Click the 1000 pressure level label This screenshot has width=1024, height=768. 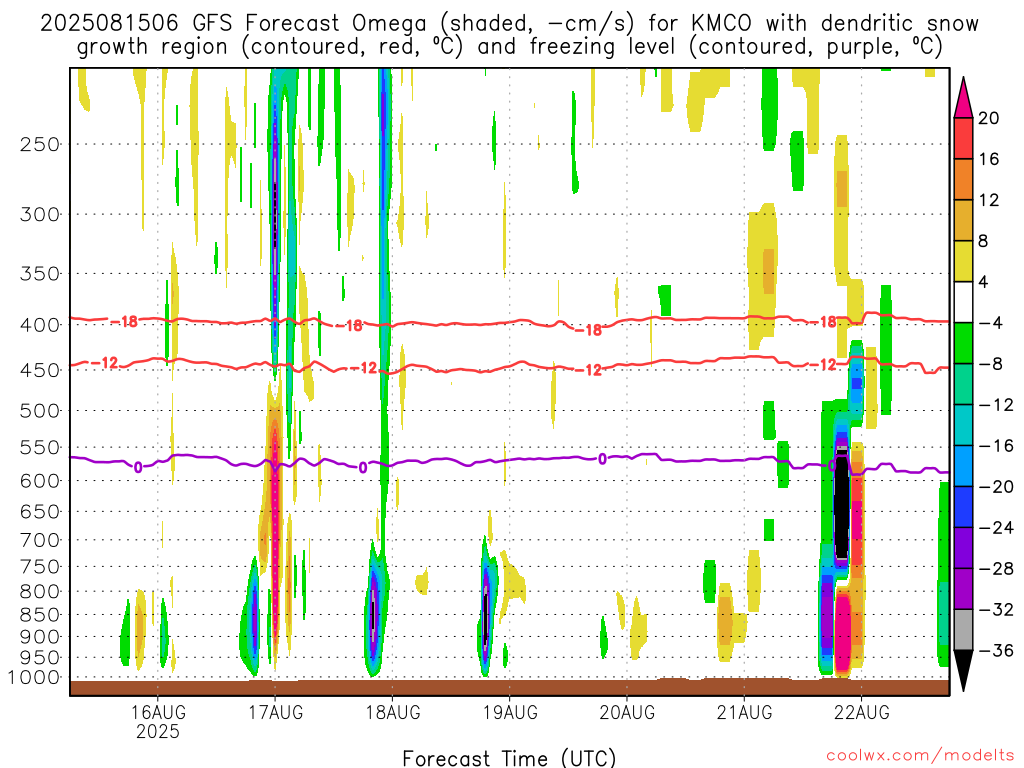pos(34,678)
